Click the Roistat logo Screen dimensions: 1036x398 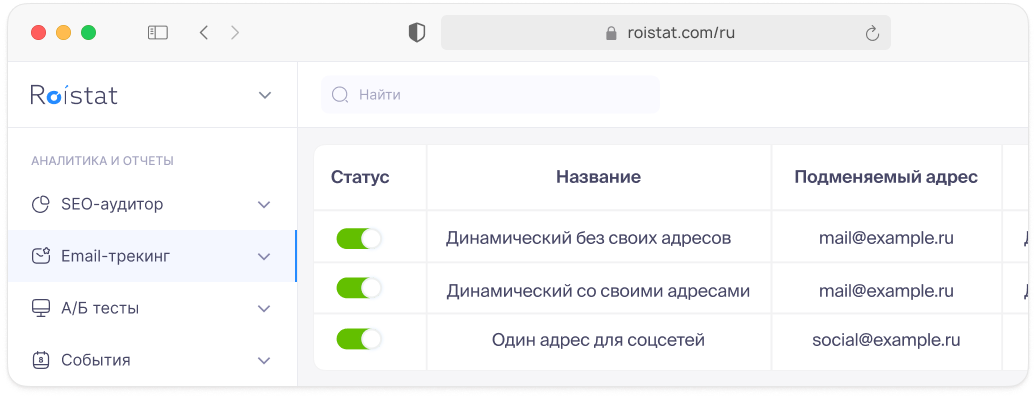(x=74, y=95)
